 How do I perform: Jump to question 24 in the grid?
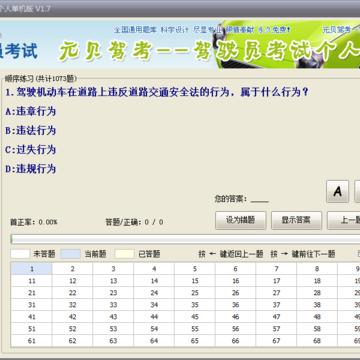coord(154,293)
